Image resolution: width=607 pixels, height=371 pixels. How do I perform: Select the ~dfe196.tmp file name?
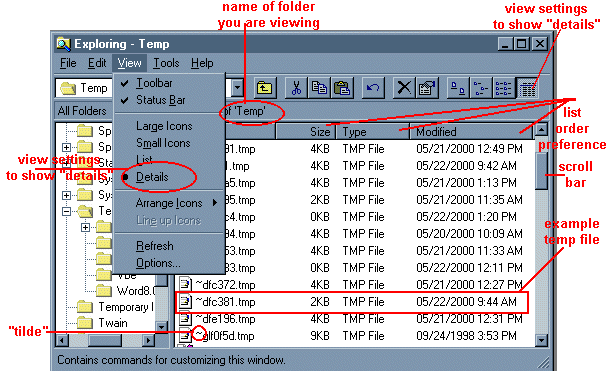pos(225,319)
